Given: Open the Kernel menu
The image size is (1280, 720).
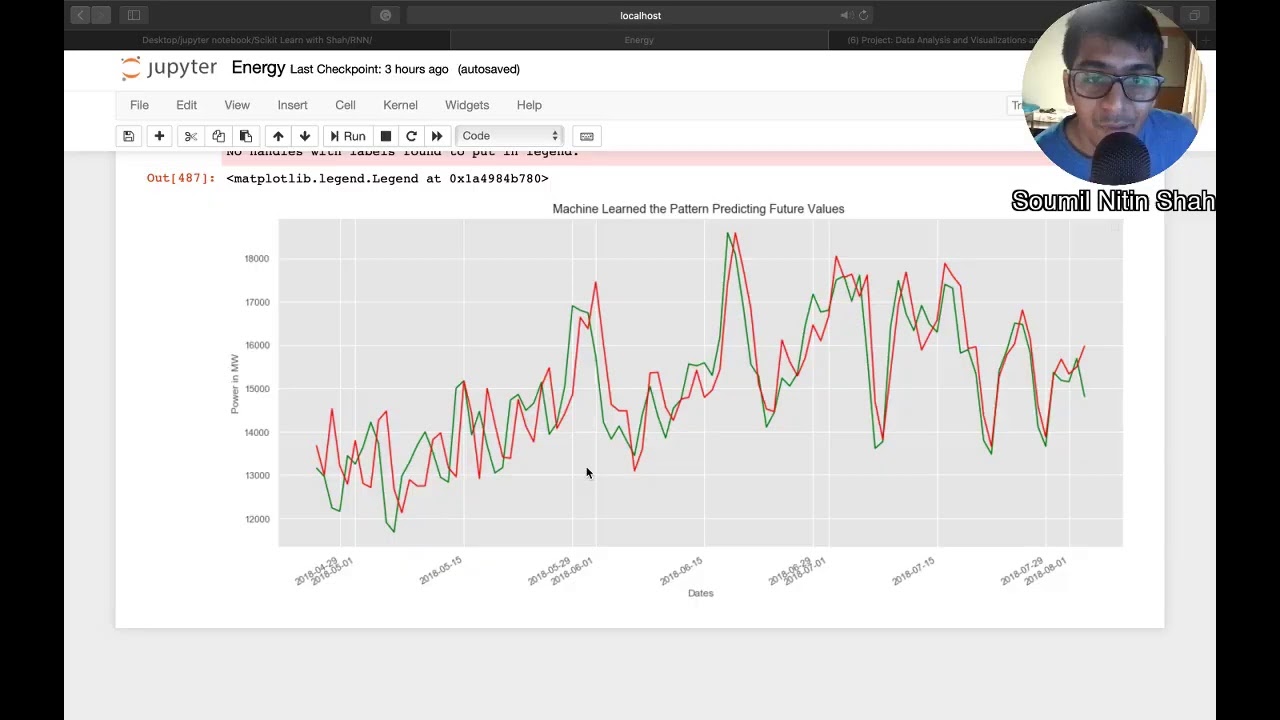Looking at the screenshot, I should coord(400,105).
